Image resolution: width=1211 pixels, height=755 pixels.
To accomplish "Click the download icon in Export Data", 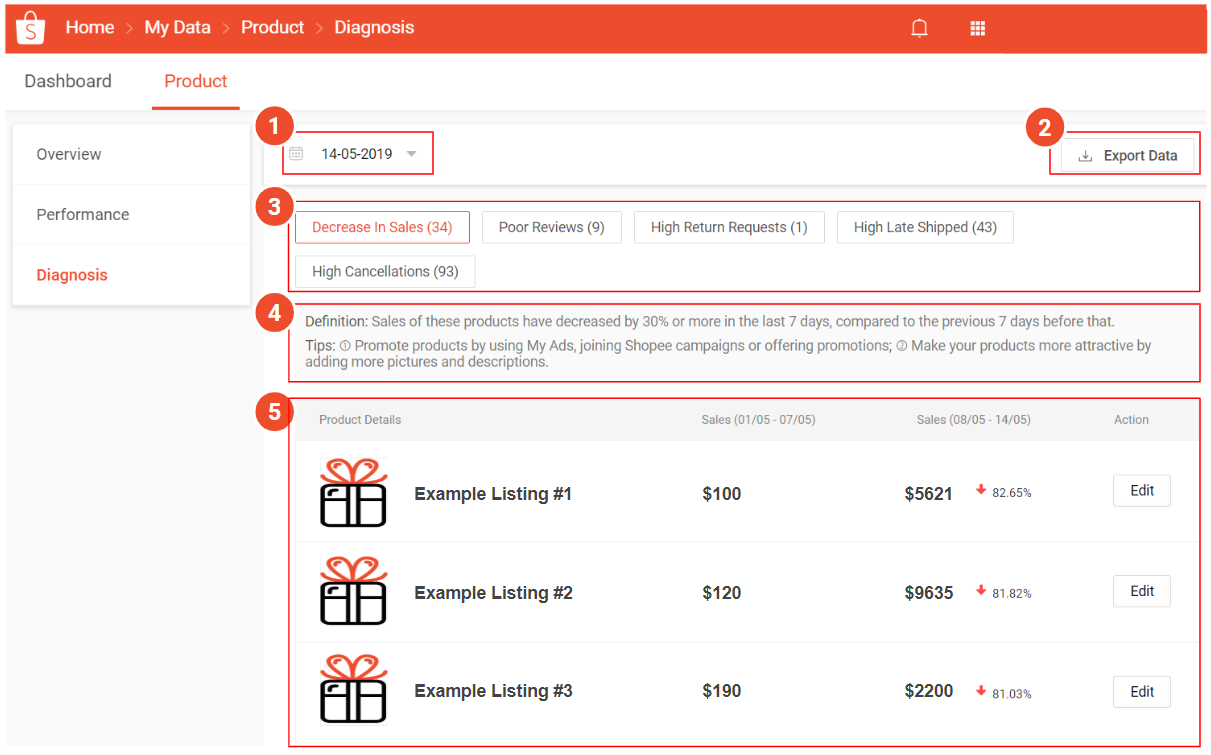I will [x=1085, y=156].
